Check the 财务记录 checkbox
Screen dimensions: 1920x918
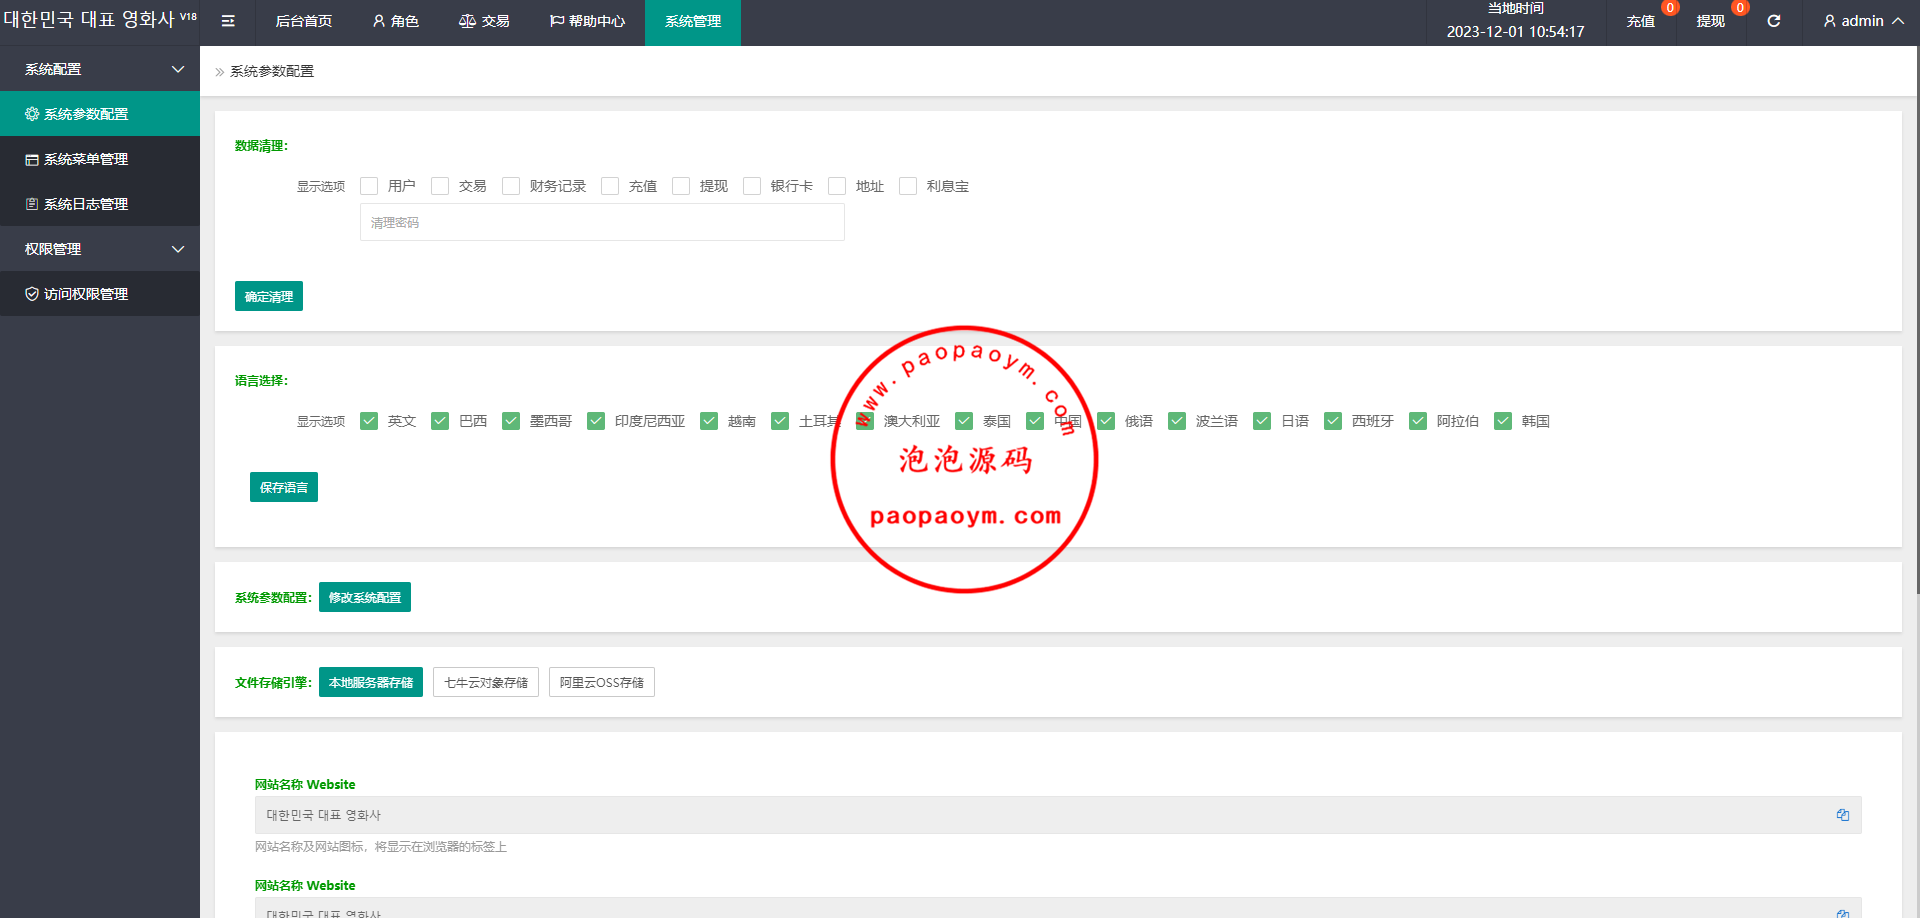click(x=511, y=186)
